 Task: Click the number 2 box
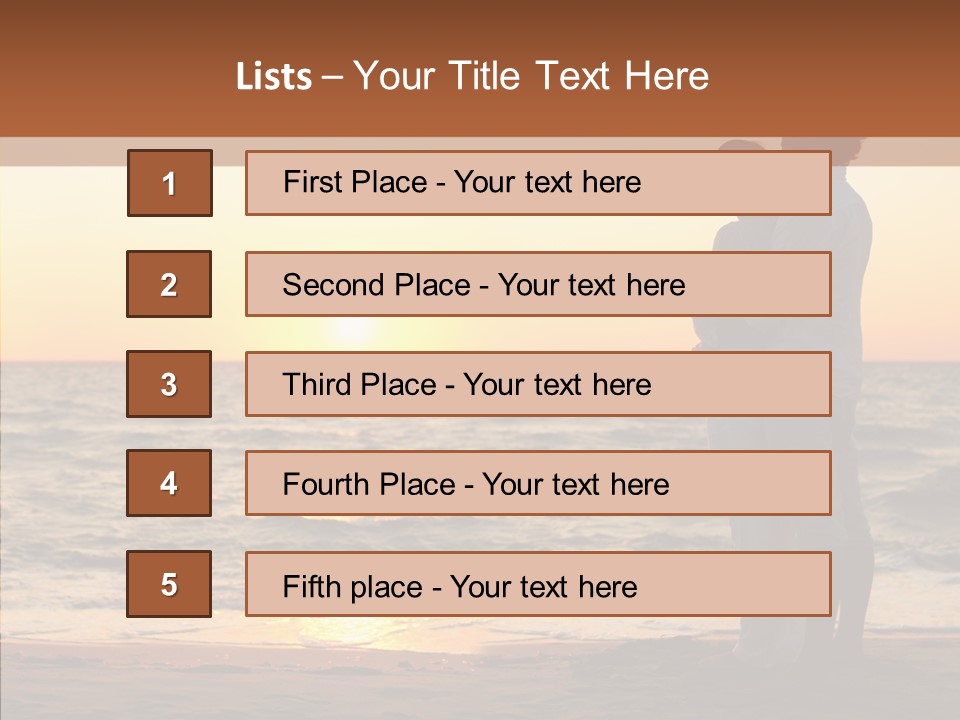(x=169, y=284)
